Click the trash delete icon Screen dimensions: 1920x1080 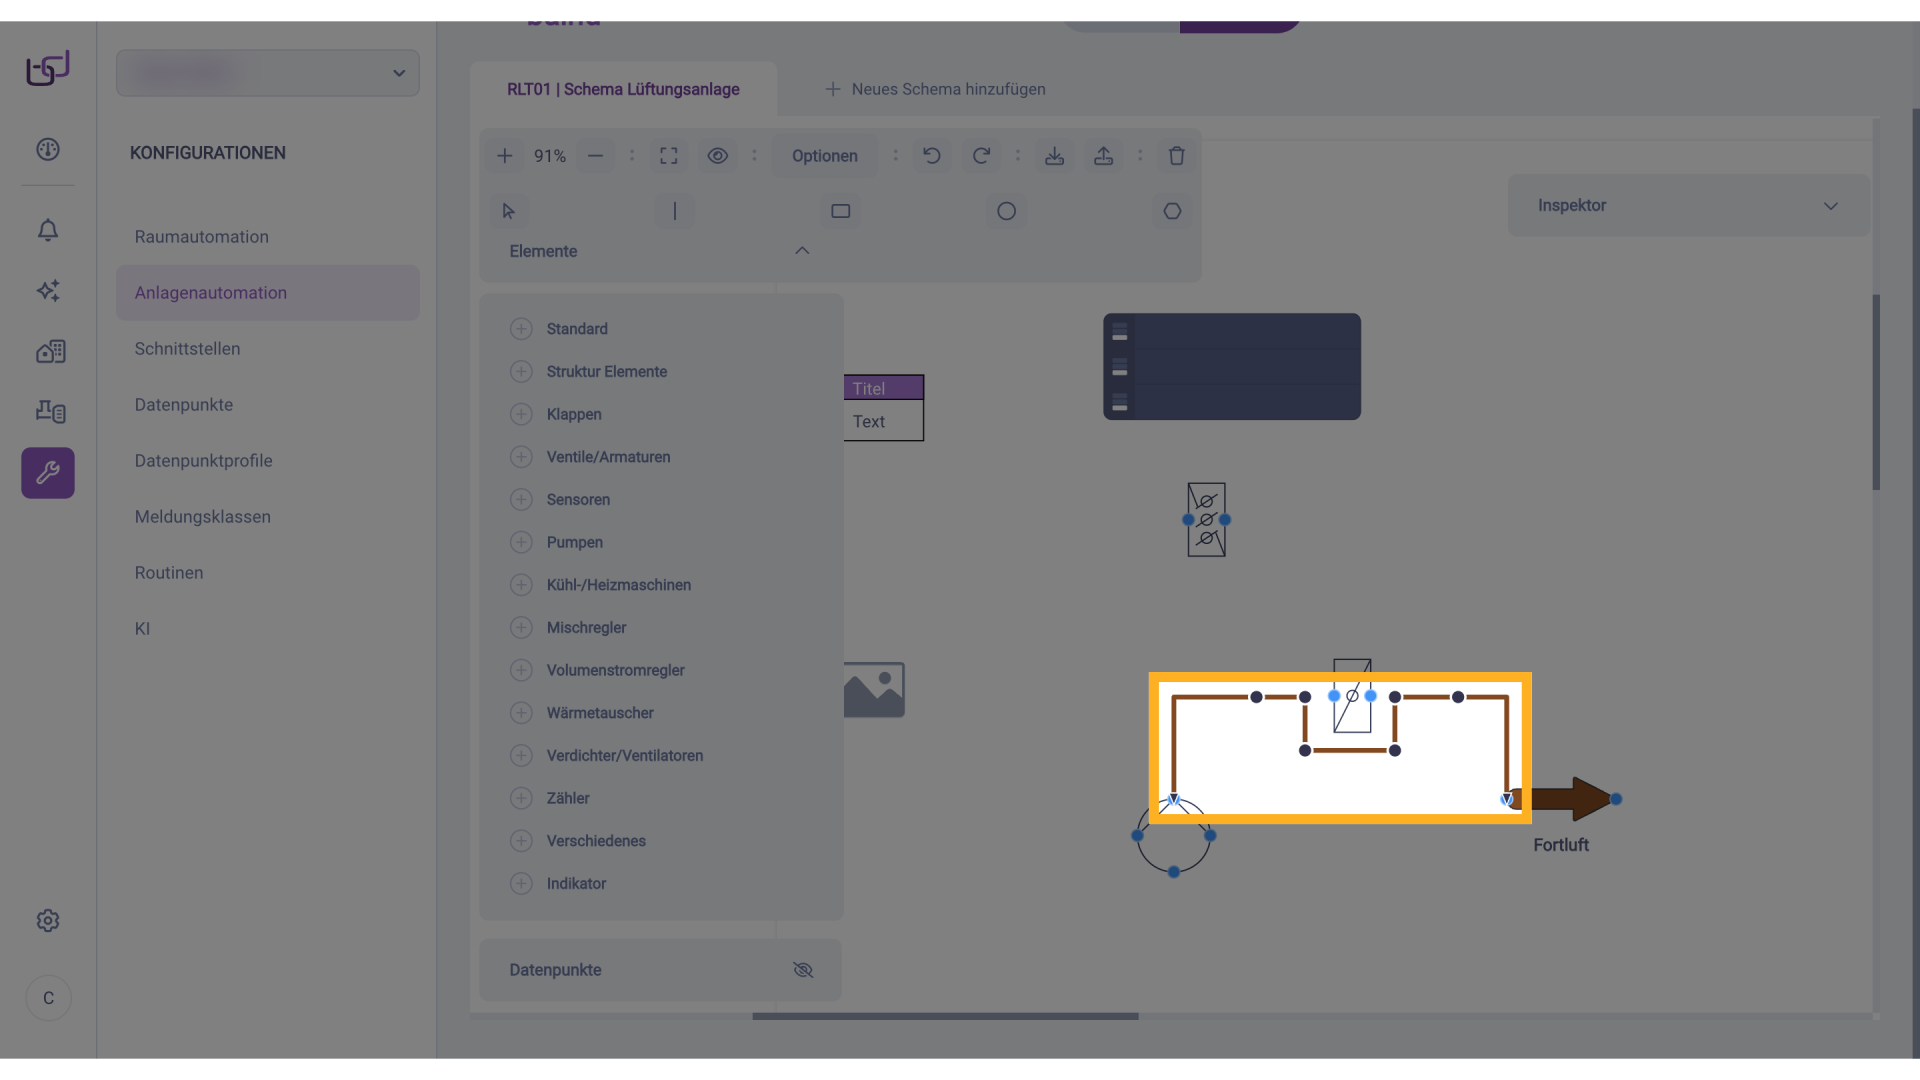click(x=1176, y=156)
